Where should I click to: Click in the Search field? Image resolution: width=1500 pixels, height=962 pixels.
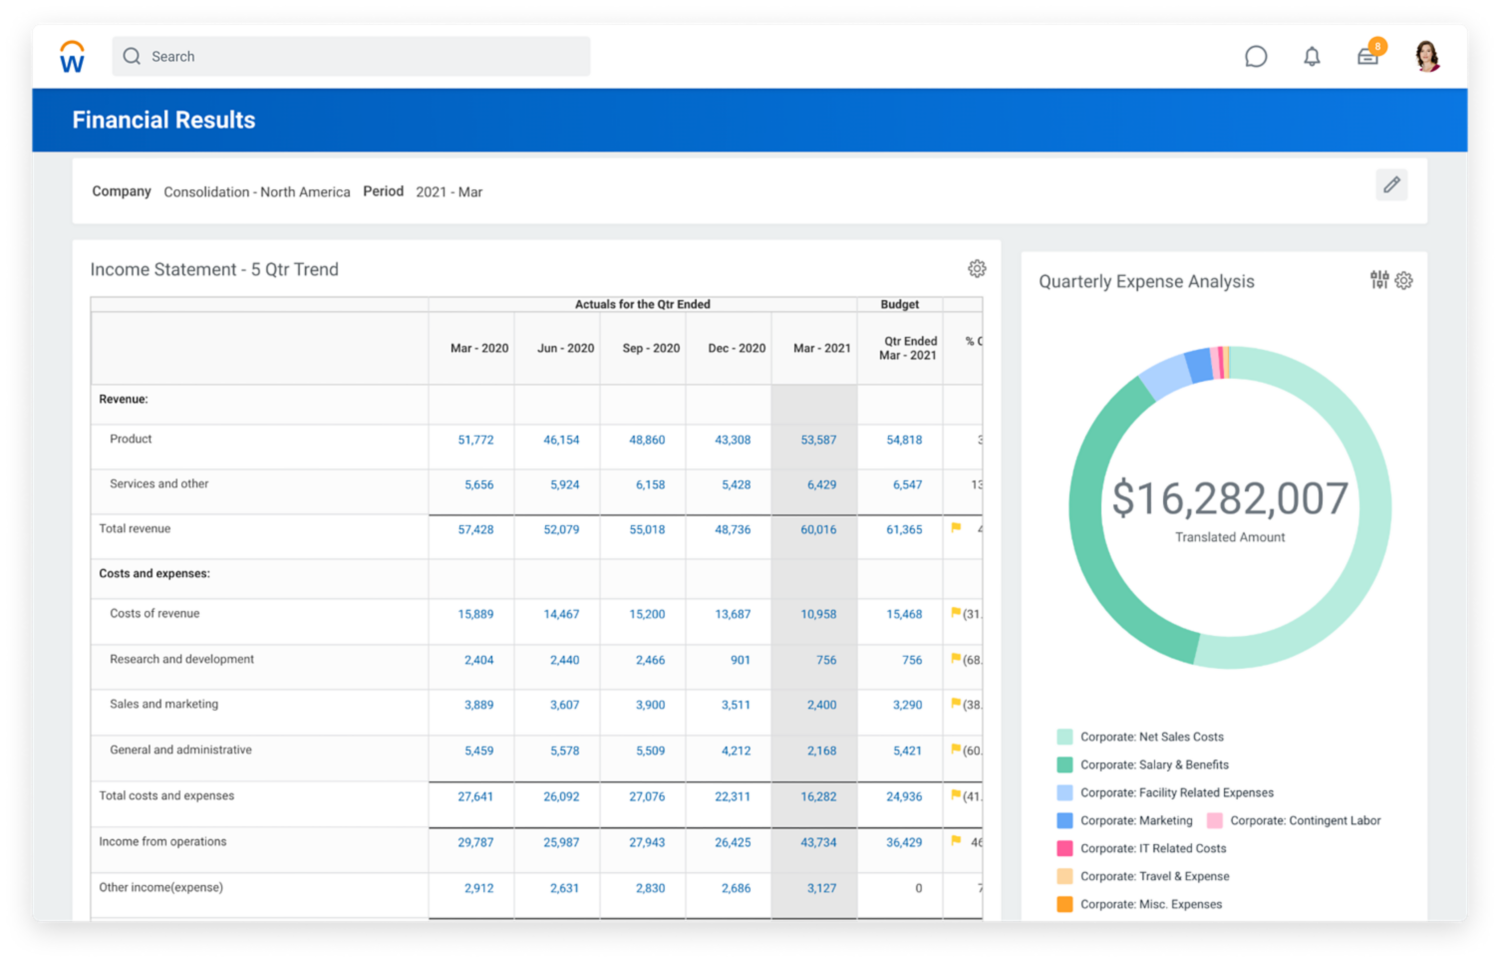click(350, 57)
